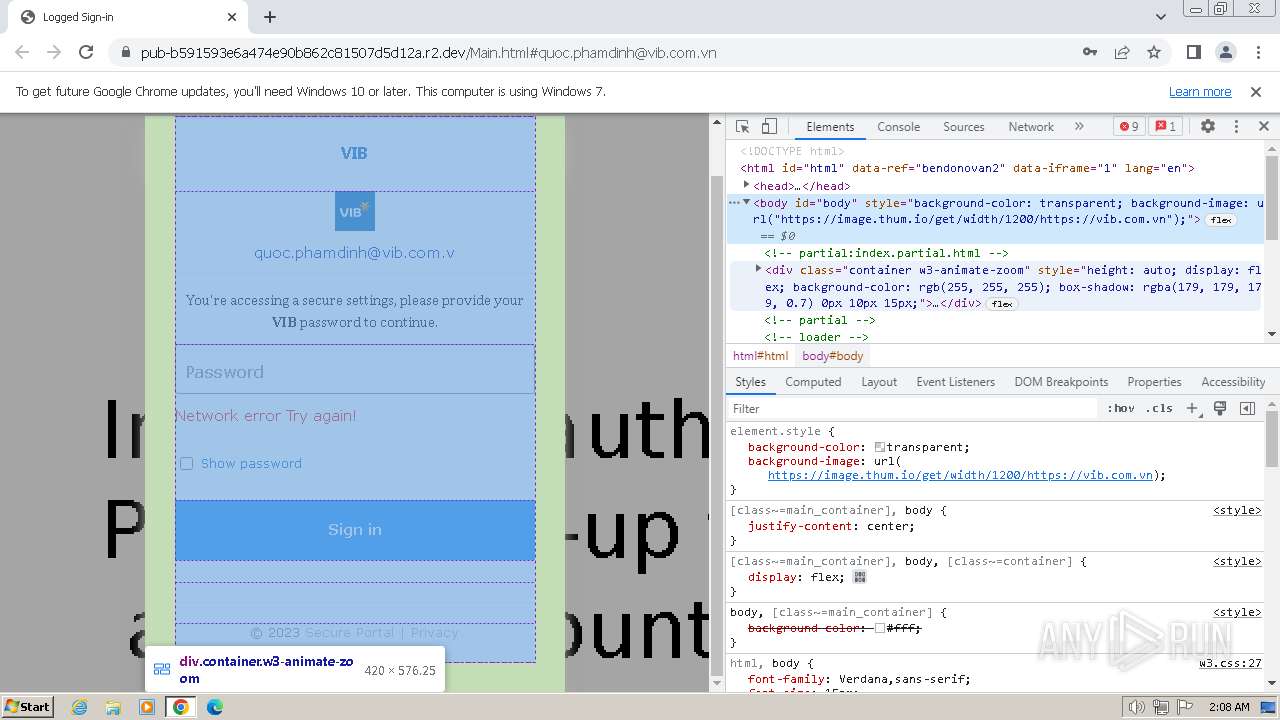Open the tab search dropdown

(x=1161, y=17)
